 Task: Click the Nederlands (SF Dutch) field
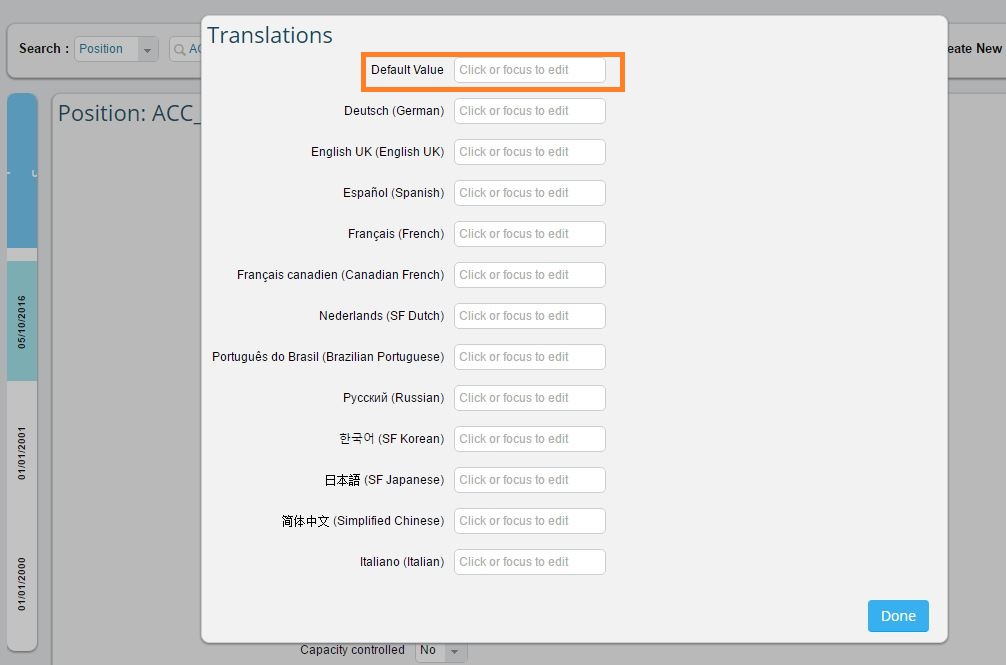tap(529, 316)
